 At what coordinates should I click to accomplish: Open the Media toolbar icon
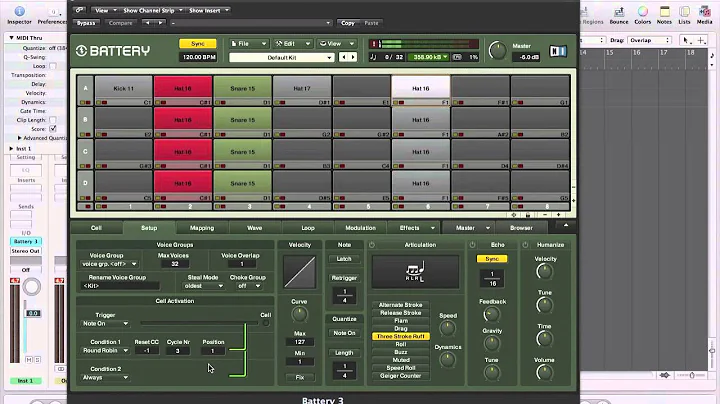(x=704, y=11)
